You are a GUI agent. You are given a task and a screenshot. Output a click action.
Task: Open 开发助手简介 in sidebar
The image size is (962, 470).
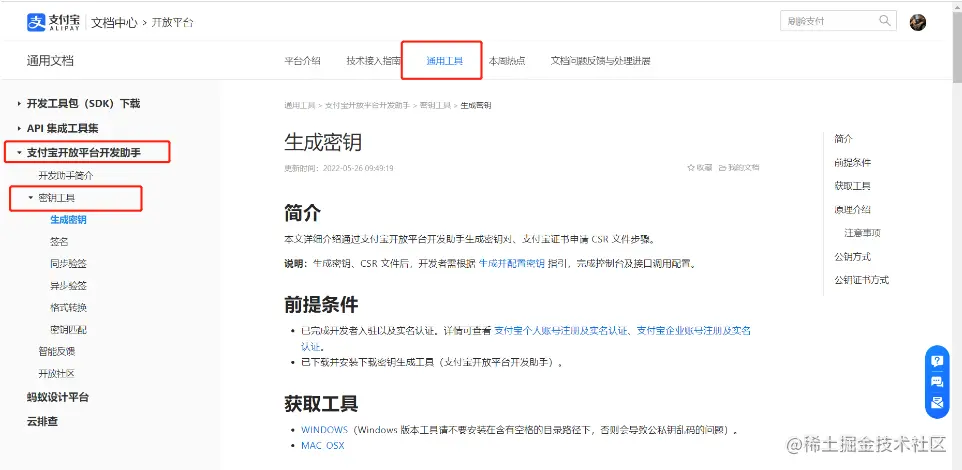coord(66,175)
